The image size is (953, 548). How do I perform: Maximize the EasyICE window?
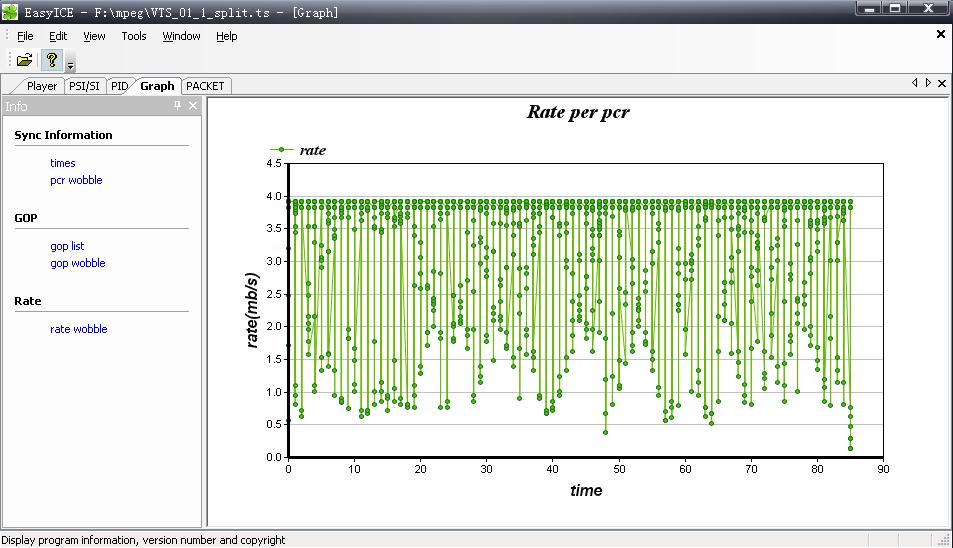895,9
